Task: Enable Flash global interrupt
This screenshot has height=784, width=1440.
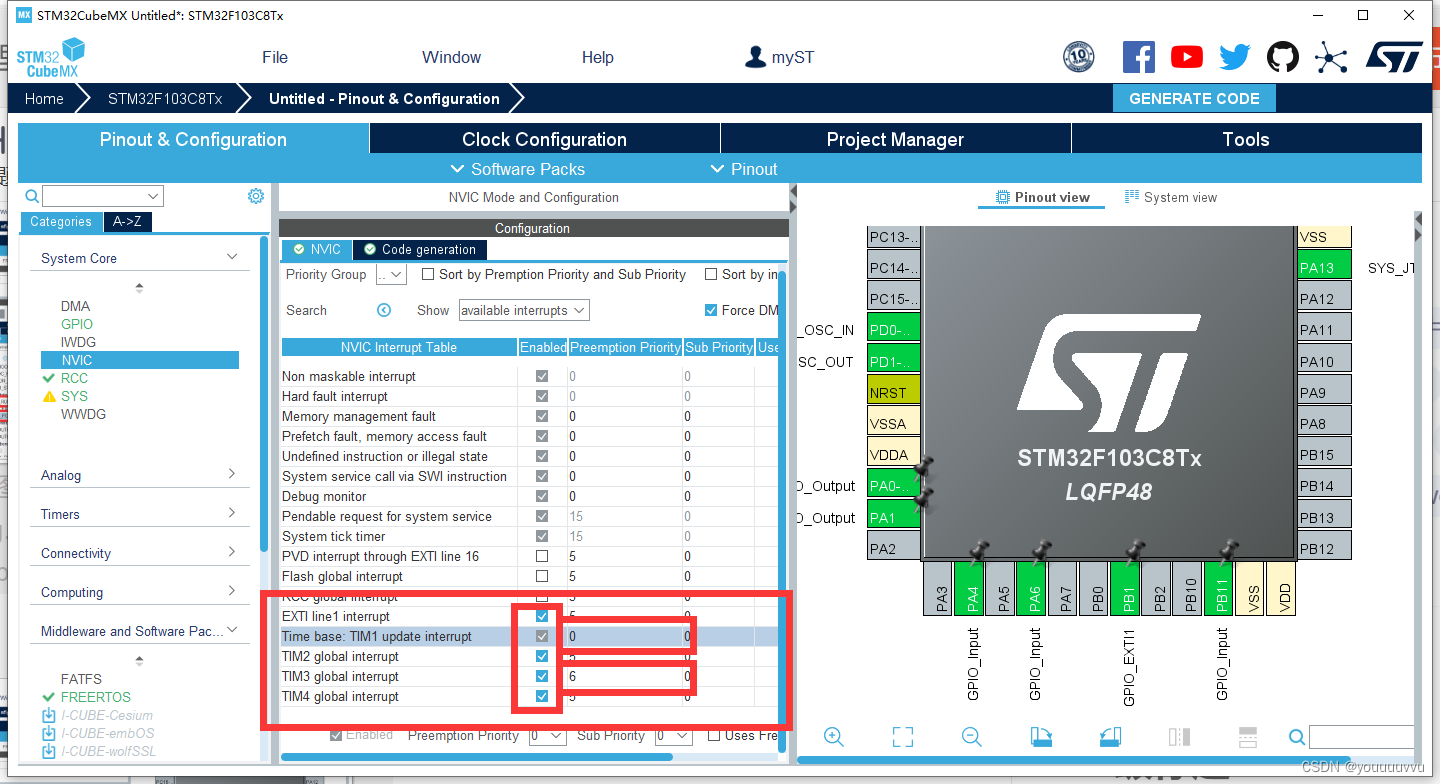Action: click(x=542, y=576)
